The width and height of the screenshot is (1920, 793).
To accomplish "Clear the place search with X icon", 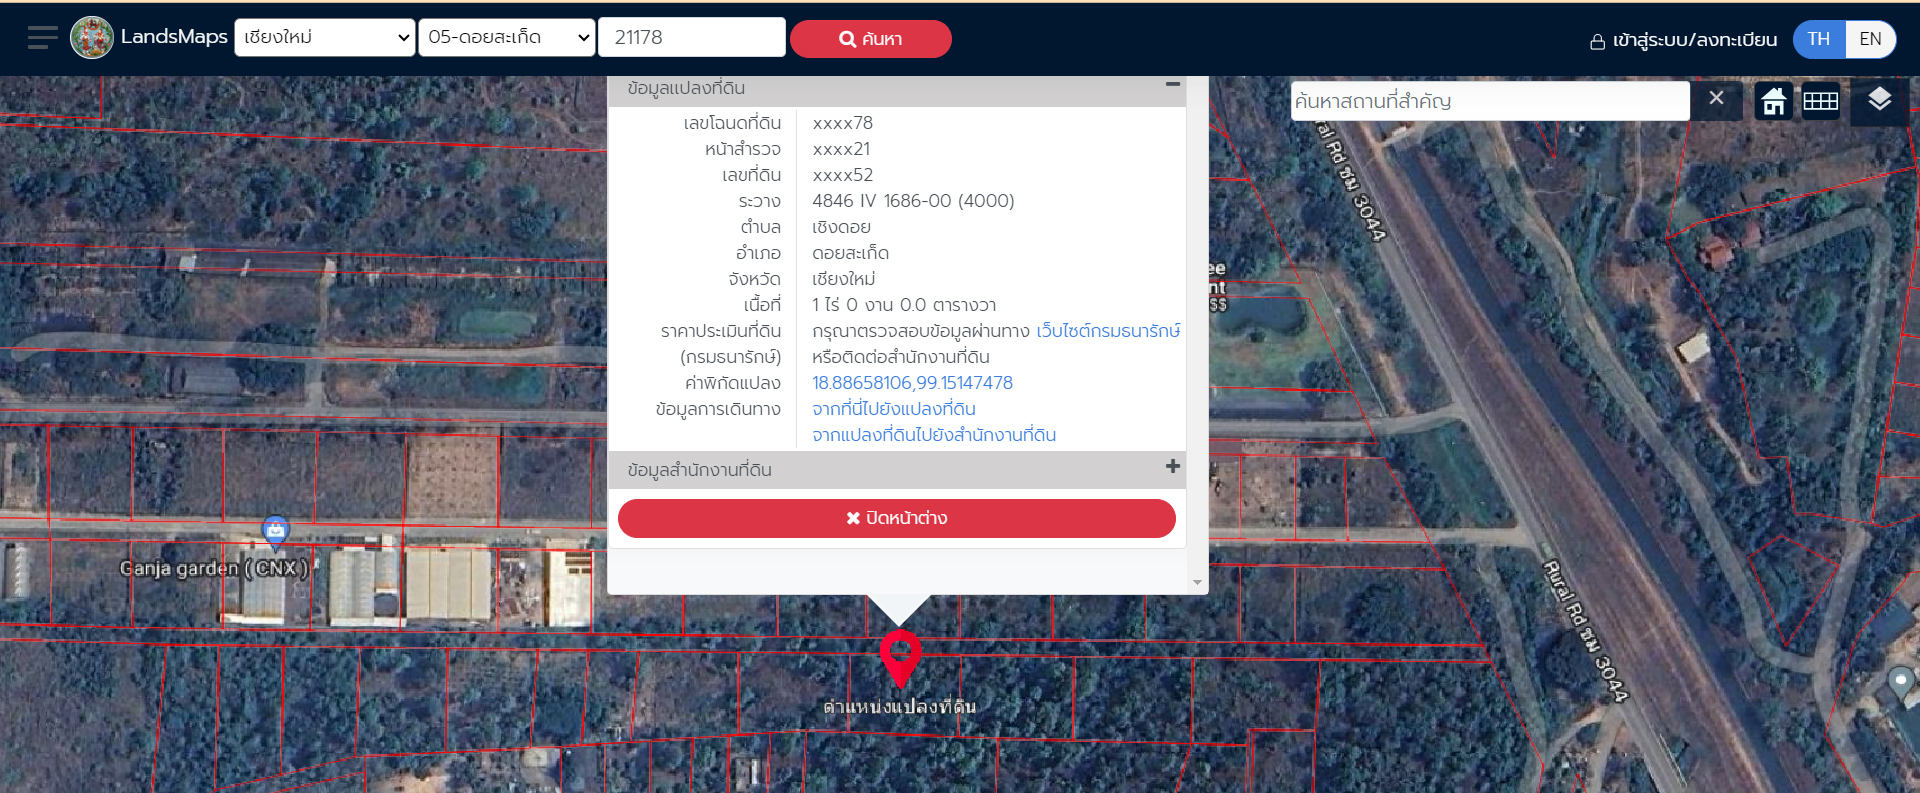I will tap(1716, 99).
